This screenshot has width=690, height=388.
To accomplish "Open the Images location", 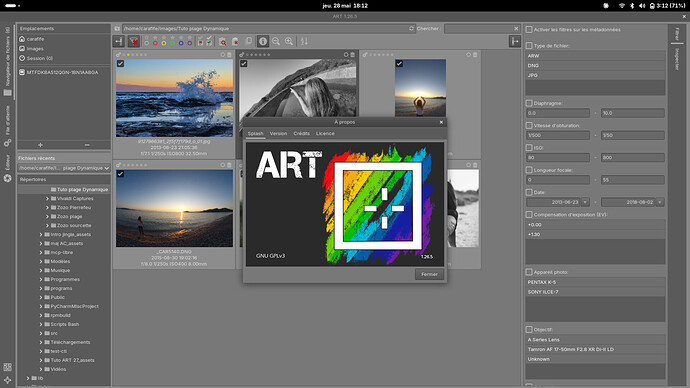I will coord(35,48).
